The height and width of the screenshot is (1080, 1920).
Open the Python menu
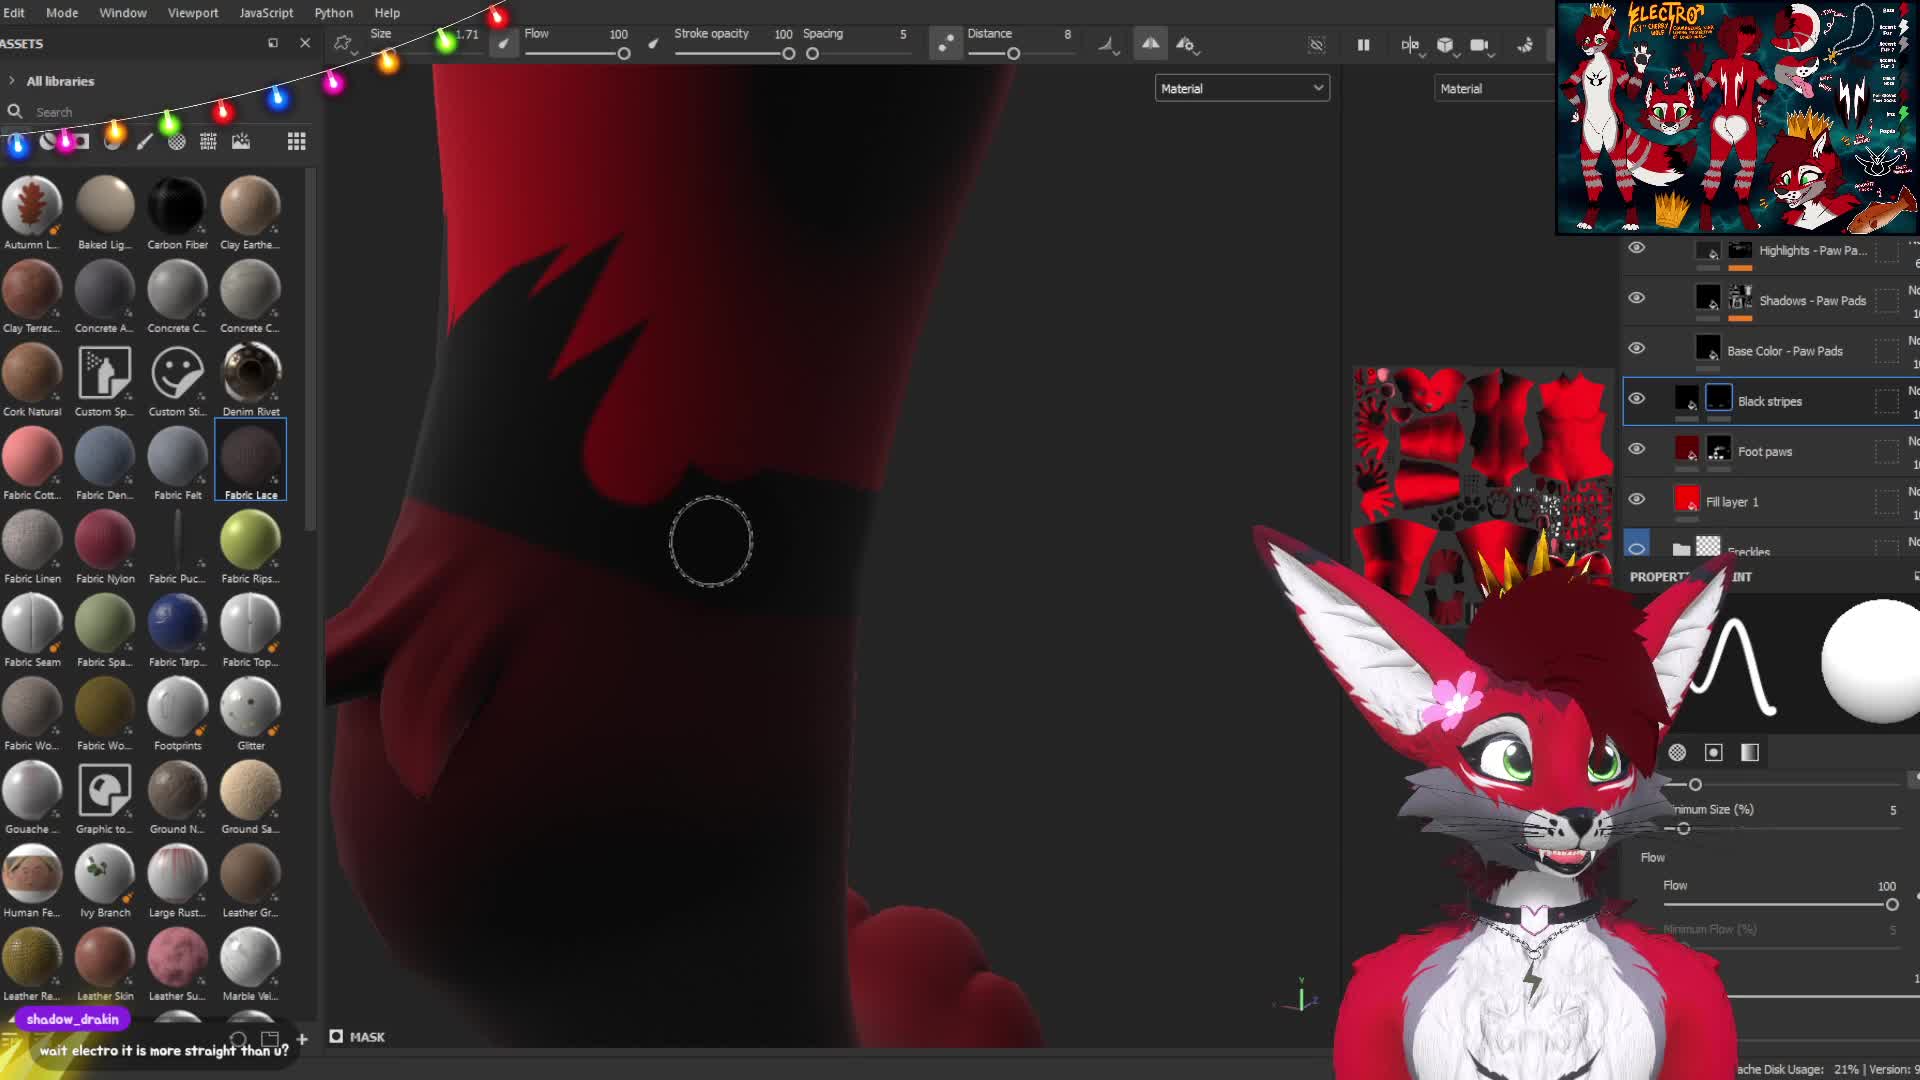click(334, 13)
